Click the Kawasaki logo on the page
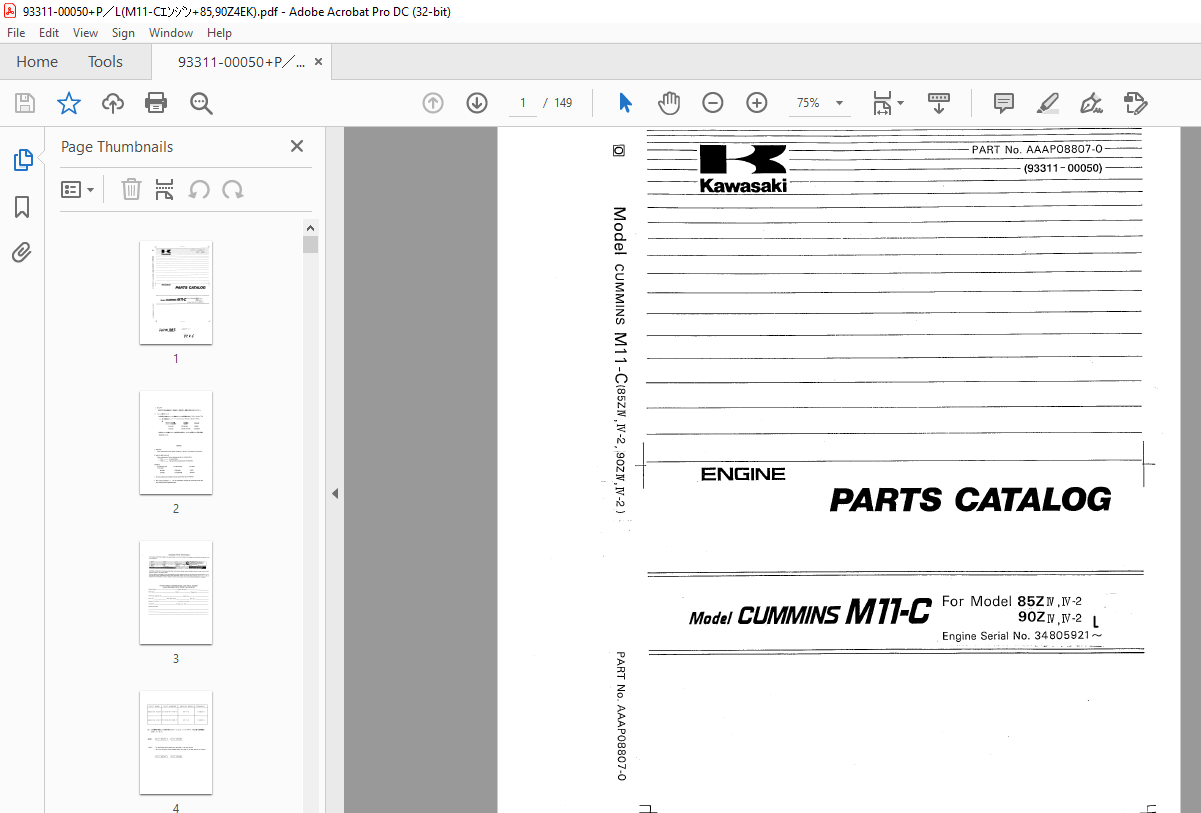 pyautogui.click(x=743, y=169)
